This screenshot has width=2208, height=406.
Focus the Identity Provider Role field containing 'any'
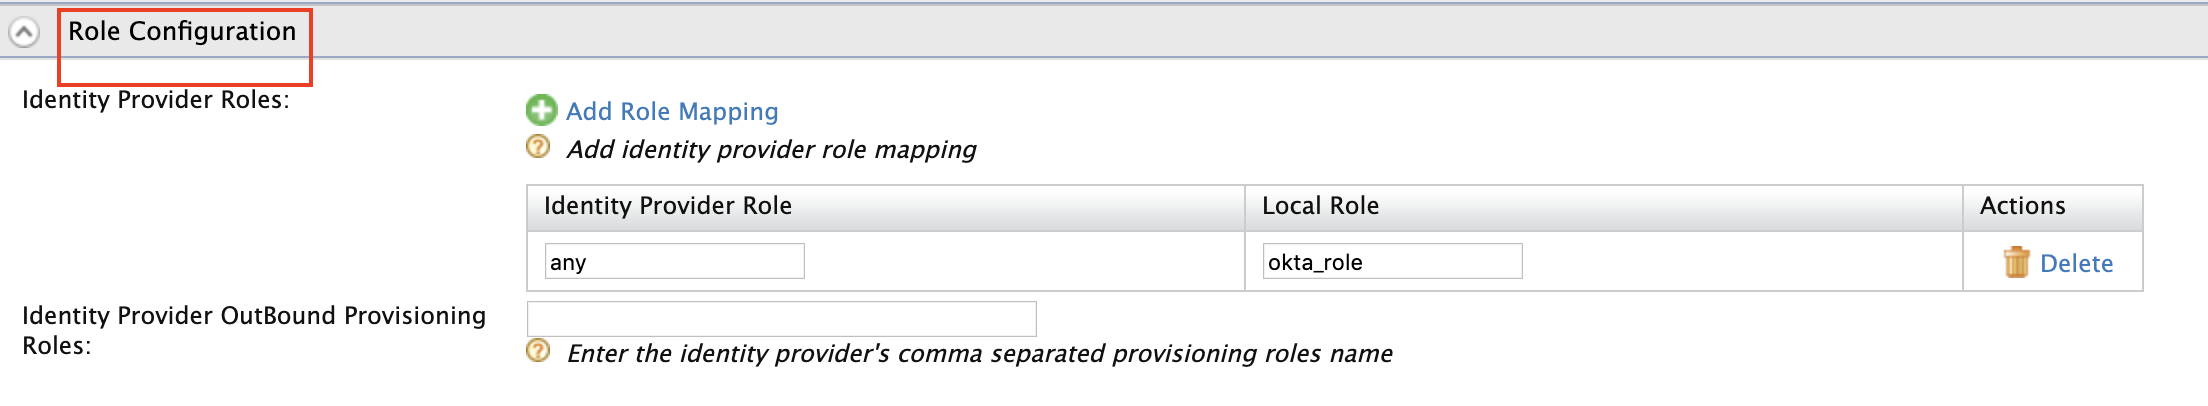(x=674, y=262)
